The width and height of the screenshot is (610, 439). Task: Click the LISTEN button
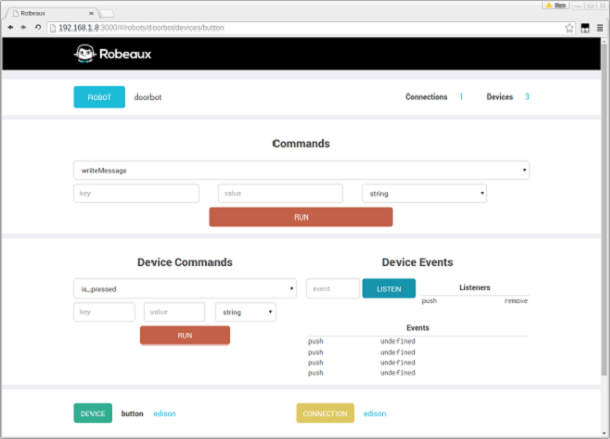click(389, 288)
